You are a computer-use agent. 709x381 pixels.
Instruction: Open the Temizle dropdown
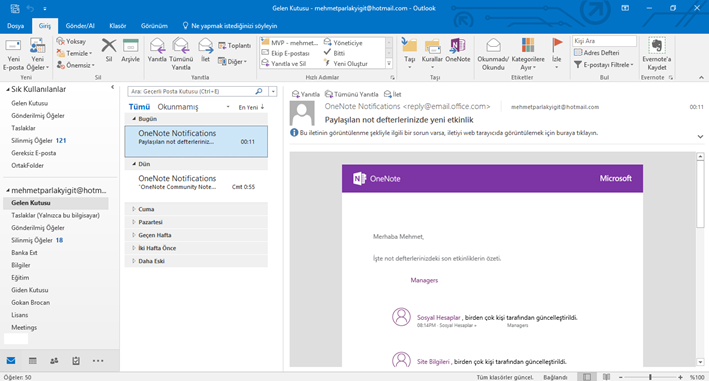75,53
